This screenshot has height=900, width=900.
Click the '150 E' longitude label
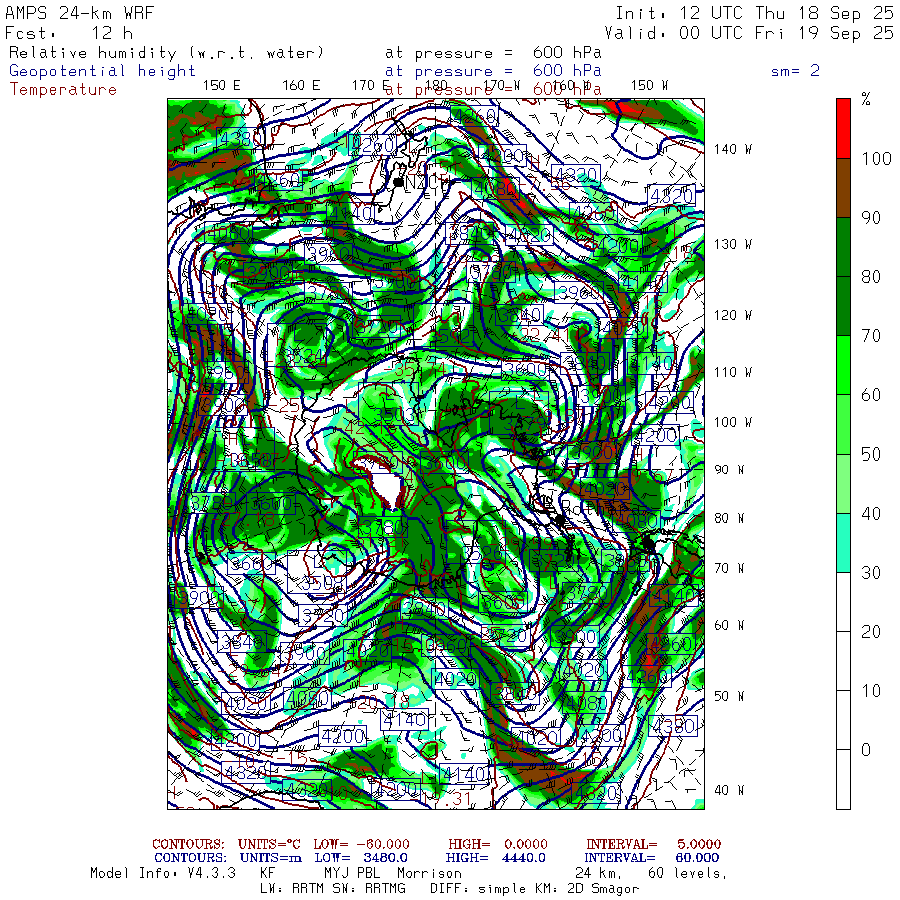[x=222, y=86]
